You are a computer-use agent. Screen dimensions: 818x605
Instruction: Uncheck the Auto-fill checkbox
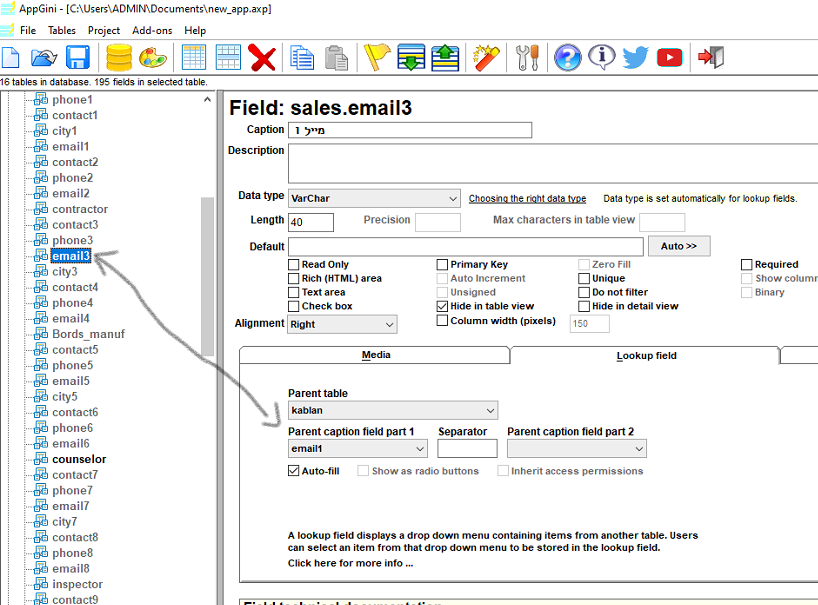pos(294,471)
